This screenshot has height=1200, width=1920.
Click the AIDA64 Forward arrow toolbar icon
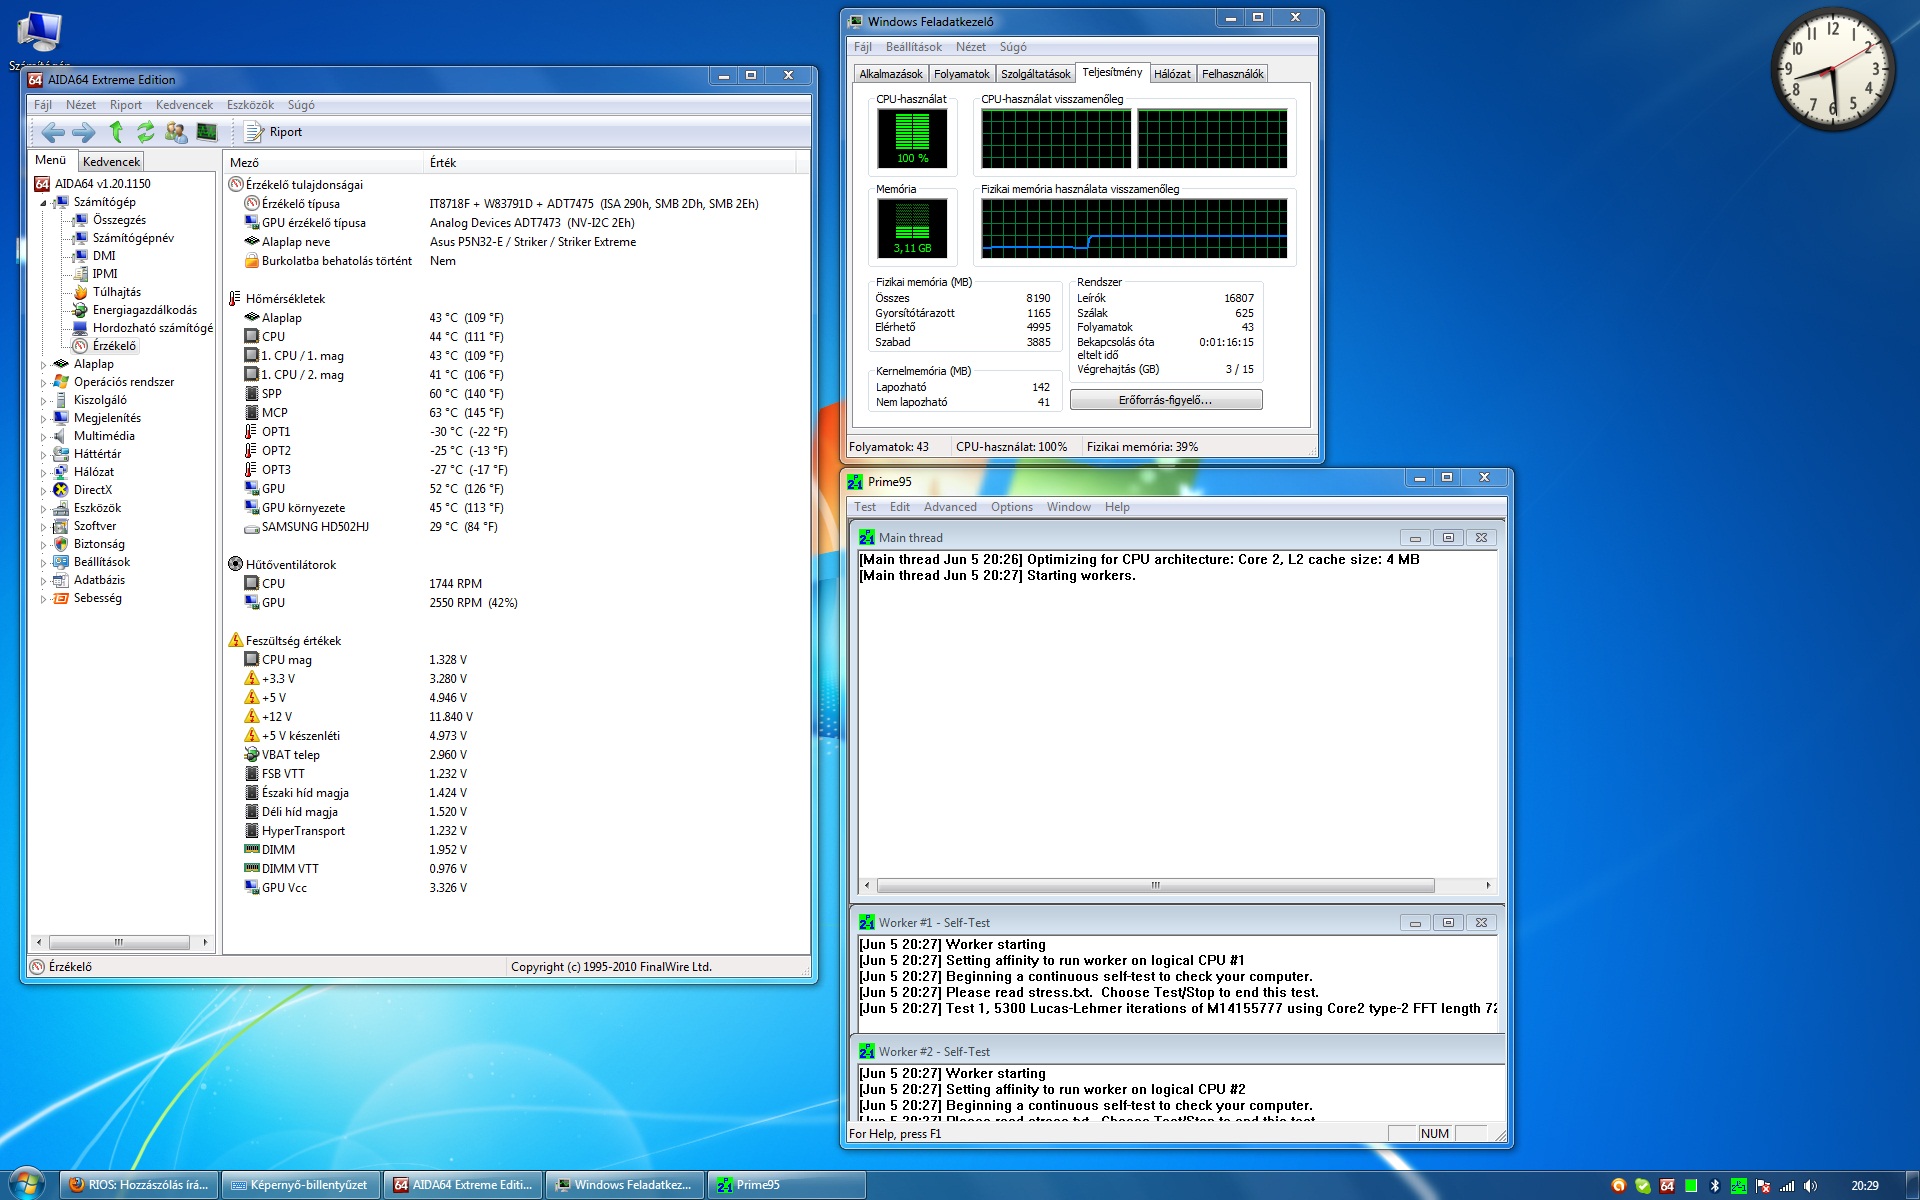click(84, 132)
